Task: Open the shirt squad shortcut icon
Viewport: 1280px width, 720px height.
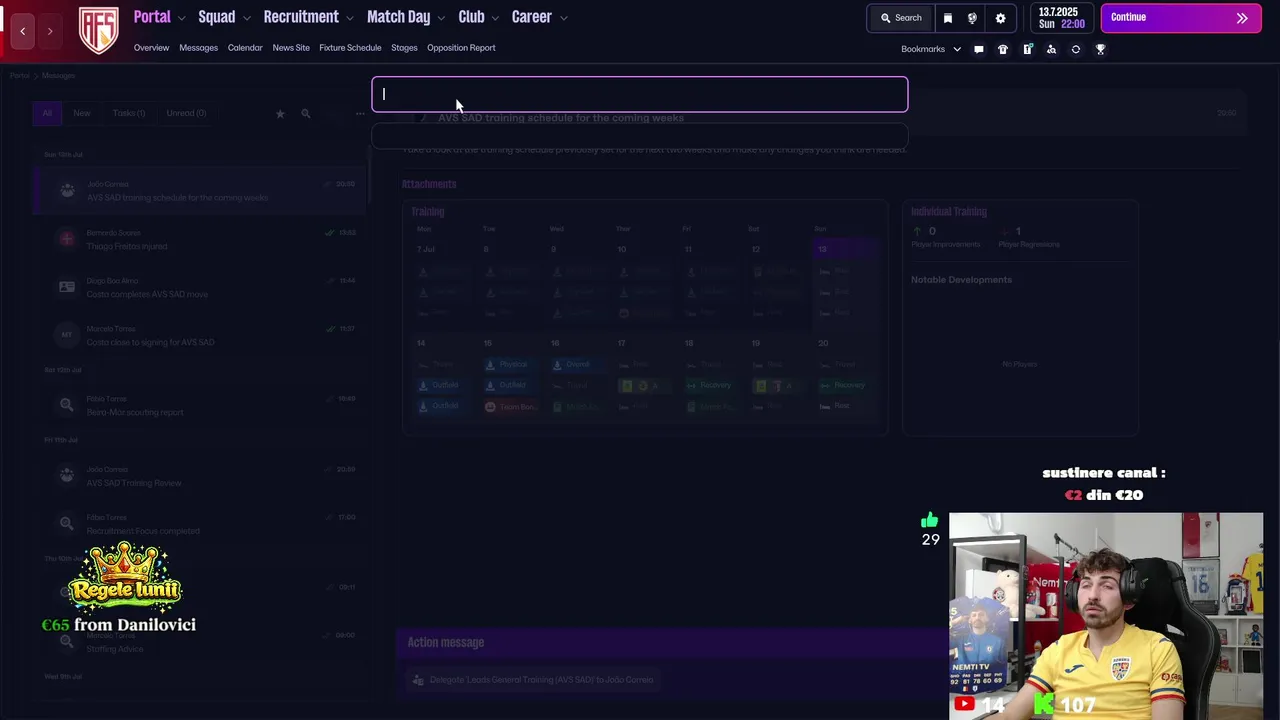Action: [x=1003, y=49]
